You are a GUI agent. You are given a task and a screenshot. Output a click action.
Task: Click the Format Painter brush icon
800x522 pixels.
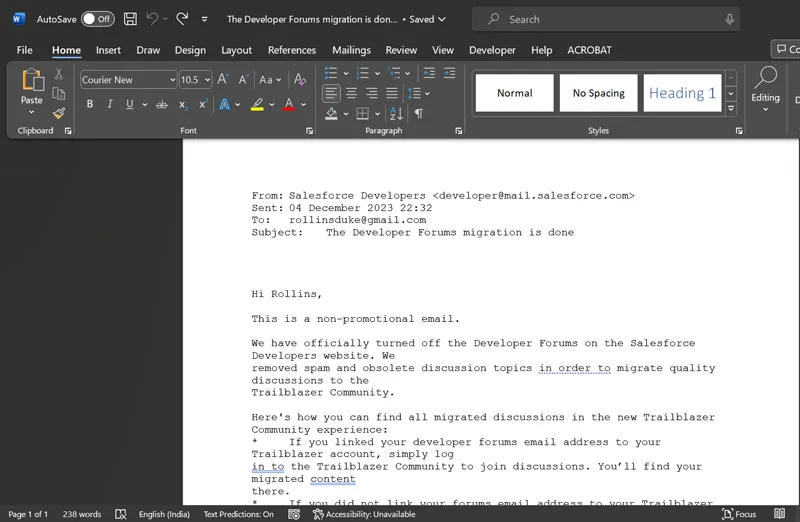59,113
